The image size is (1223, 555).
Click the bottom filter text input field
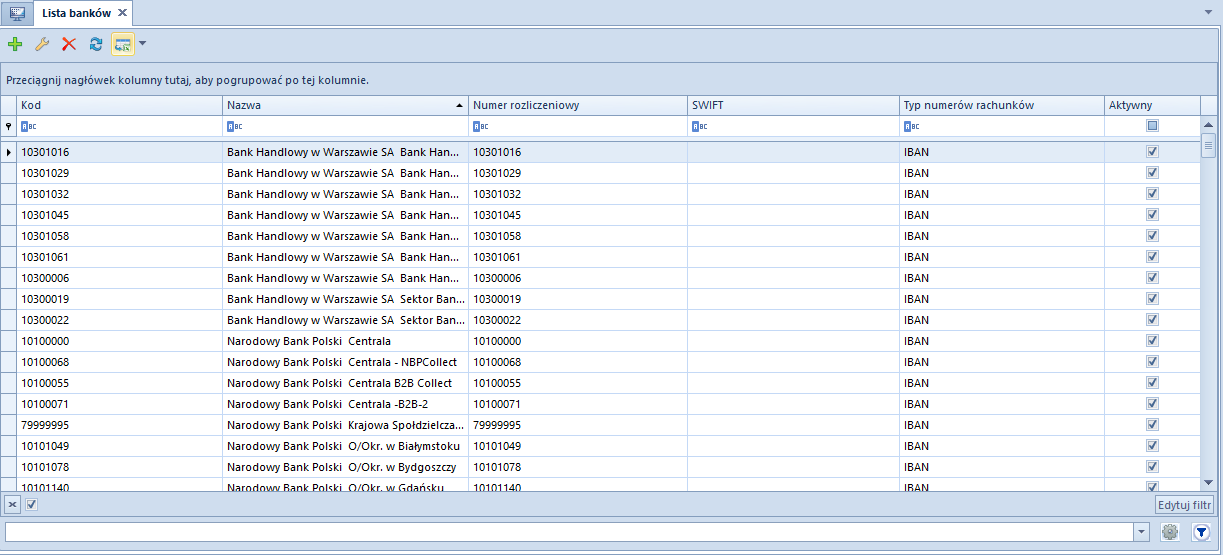(x=569, y=532)
